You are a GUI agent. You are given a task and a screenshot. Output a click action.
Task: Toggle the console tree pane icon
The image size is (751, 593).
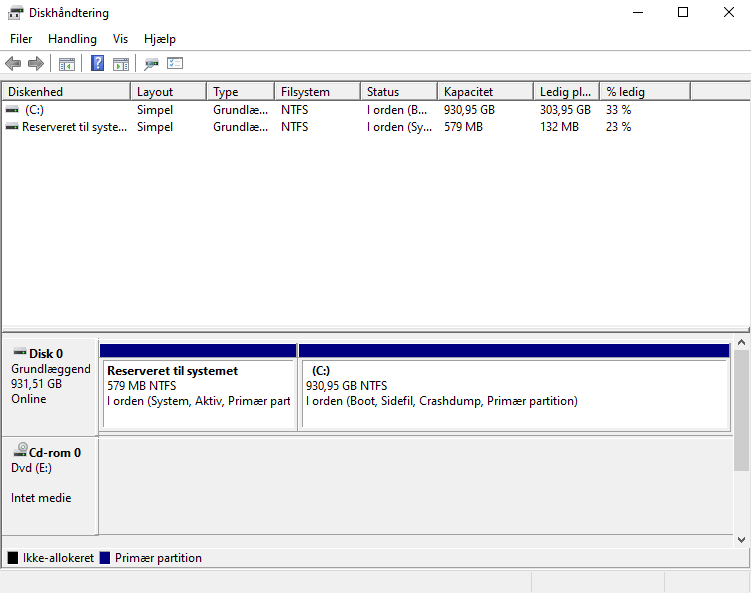point(67,64)
